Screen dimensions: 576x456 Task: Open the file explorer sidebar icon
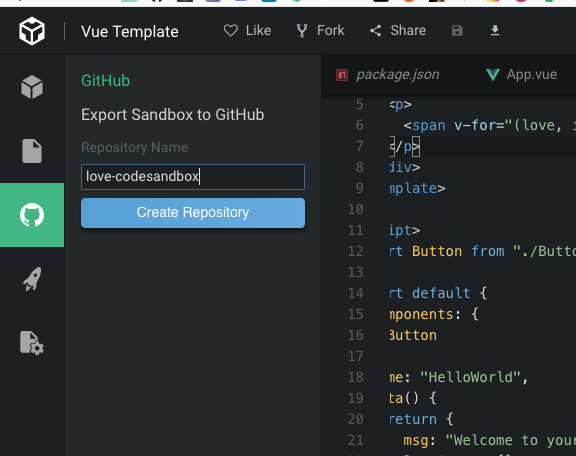pos(32,151)
